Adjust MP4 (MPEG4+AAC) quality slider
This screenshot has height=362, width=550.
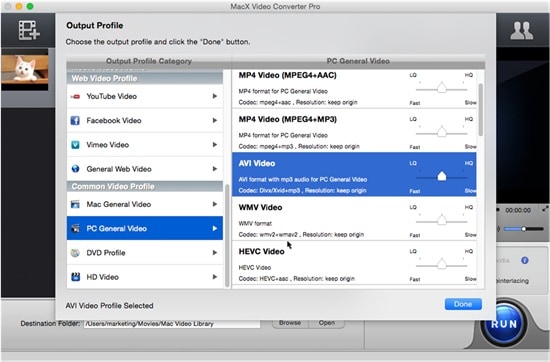click(442, 88)
